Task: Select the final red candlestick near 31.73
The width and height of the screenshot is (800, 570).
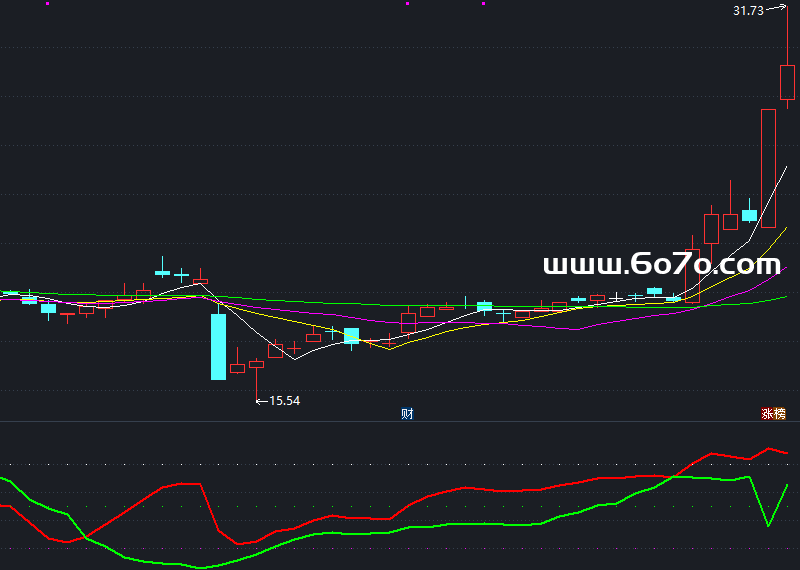Action: coord(787,82)
